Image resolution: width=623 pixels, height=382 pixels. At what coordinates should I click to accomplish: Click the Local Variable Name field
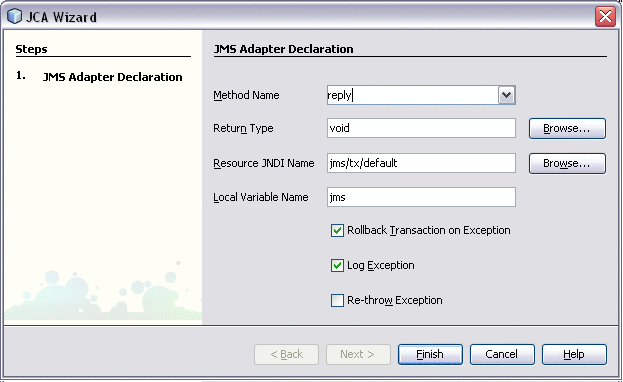click(421, 197)
